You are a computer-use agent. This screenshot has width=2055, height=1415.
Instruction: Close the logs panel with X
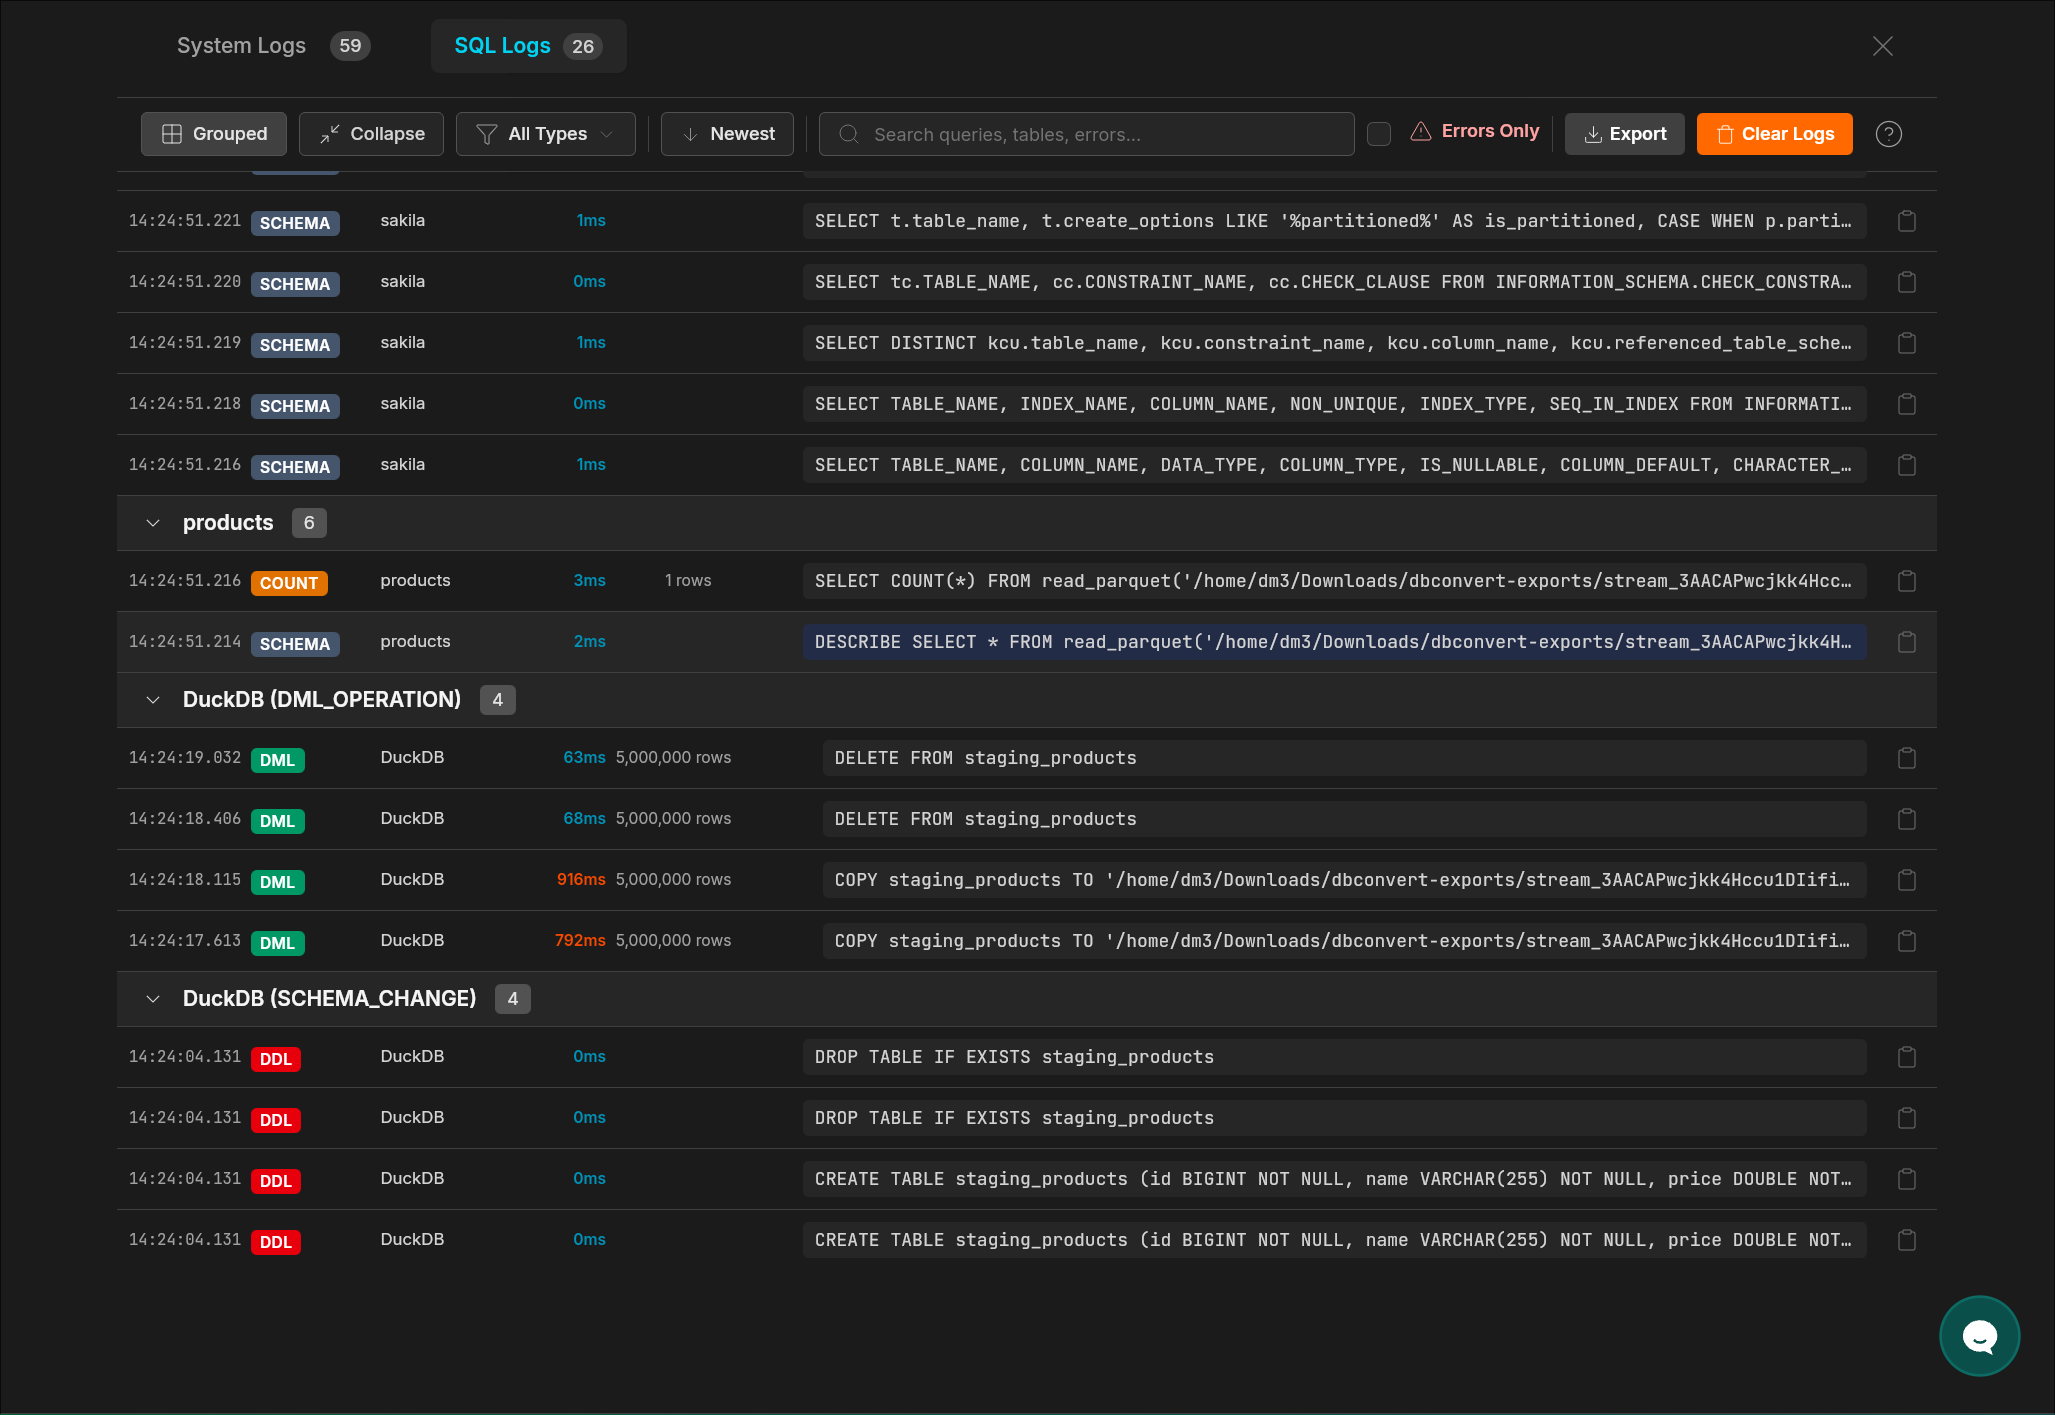(1882, 46)
